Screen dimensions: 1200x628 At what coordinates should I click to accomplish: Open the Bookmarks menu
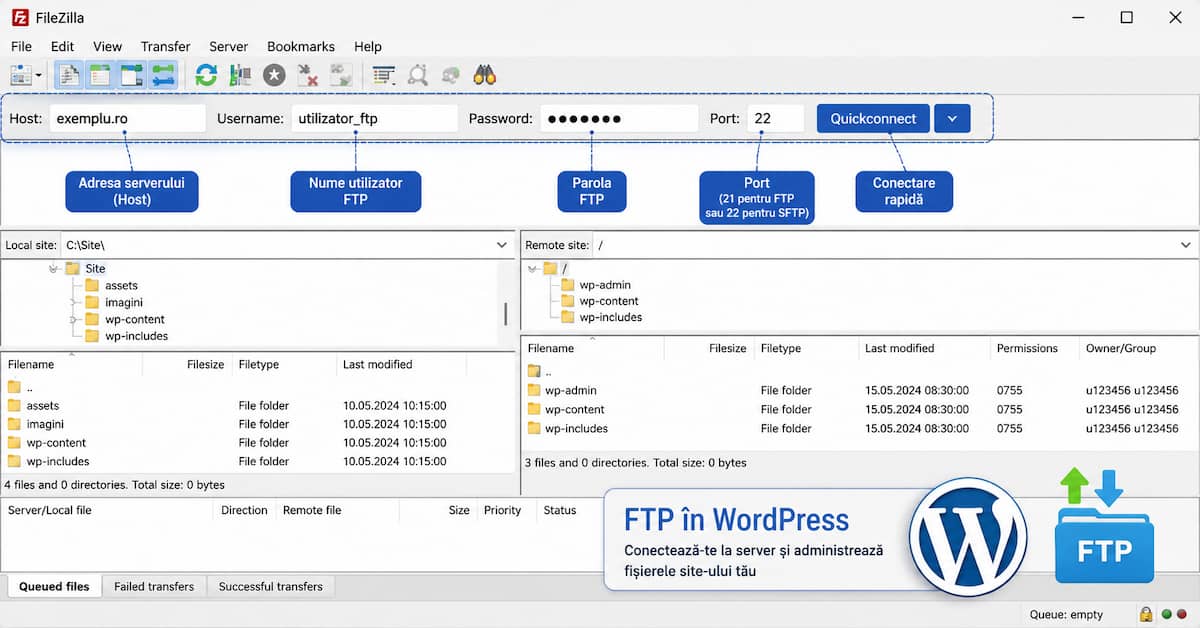point(301,46)
